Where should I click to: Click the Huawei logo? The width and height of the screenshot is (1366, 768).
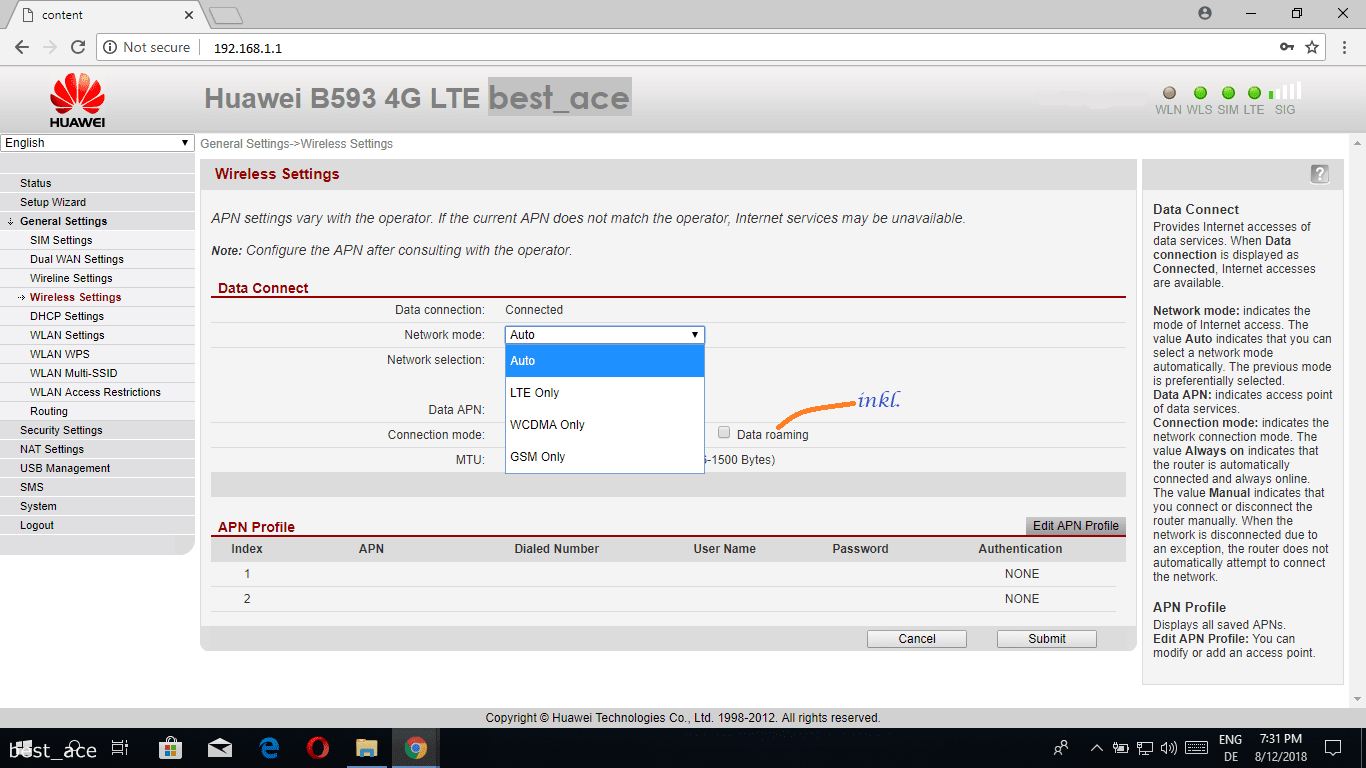77,100
